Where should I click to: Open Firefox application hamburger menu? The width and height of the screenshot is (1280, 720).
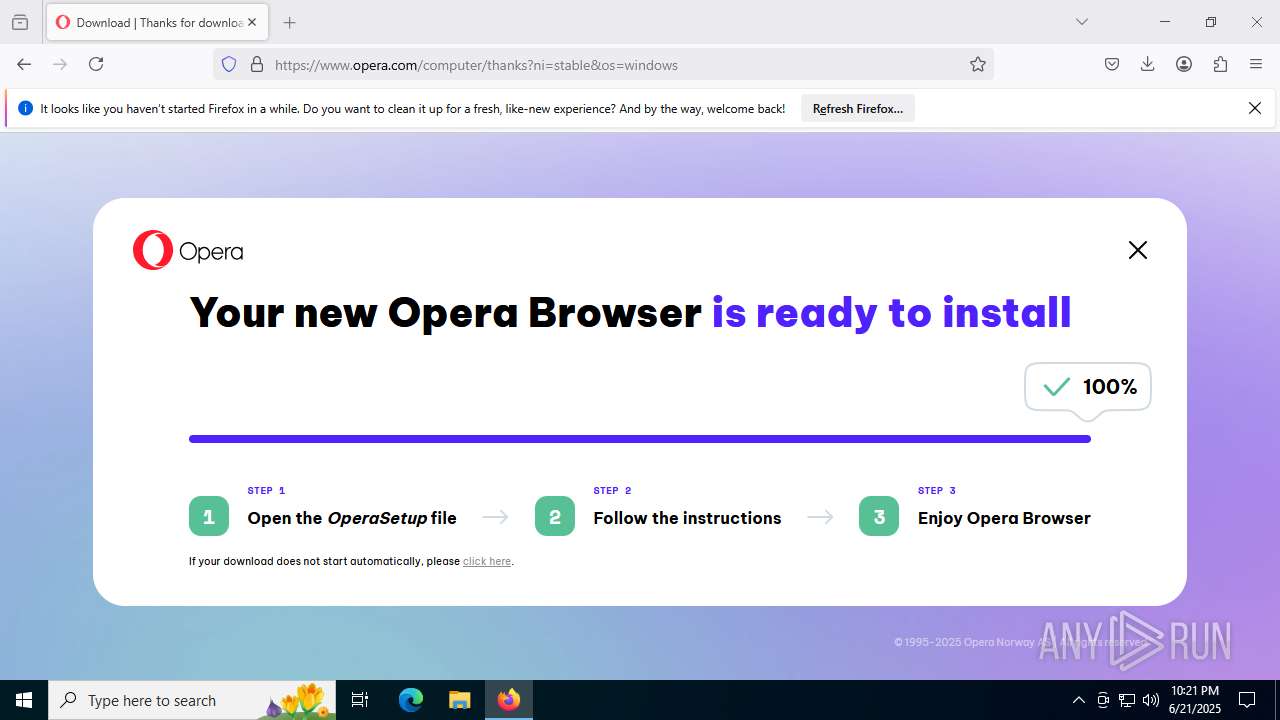tap(1256, 64)
